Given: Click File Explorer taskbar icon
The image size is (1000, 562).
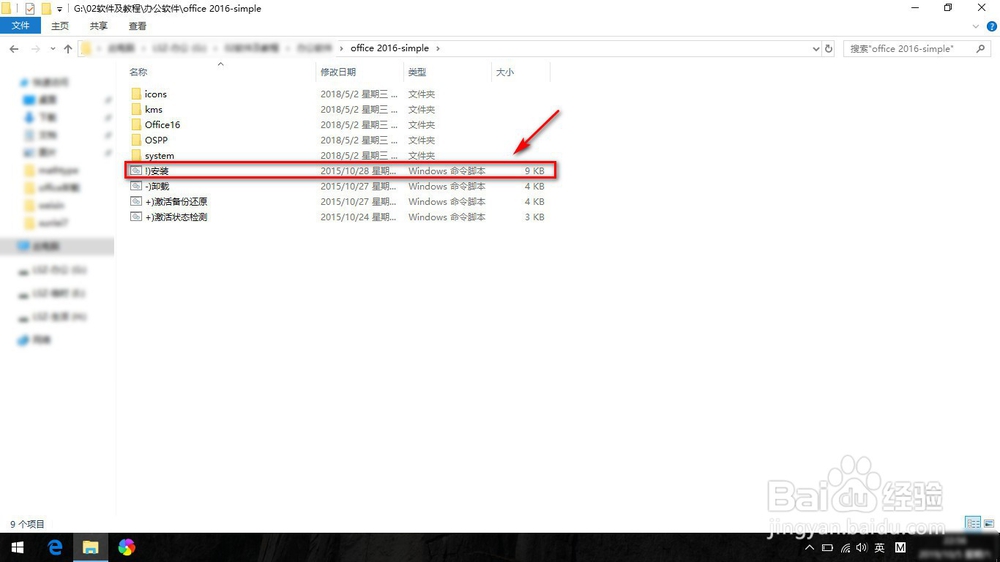Looking at the screenshot, I should coord(91,547).
